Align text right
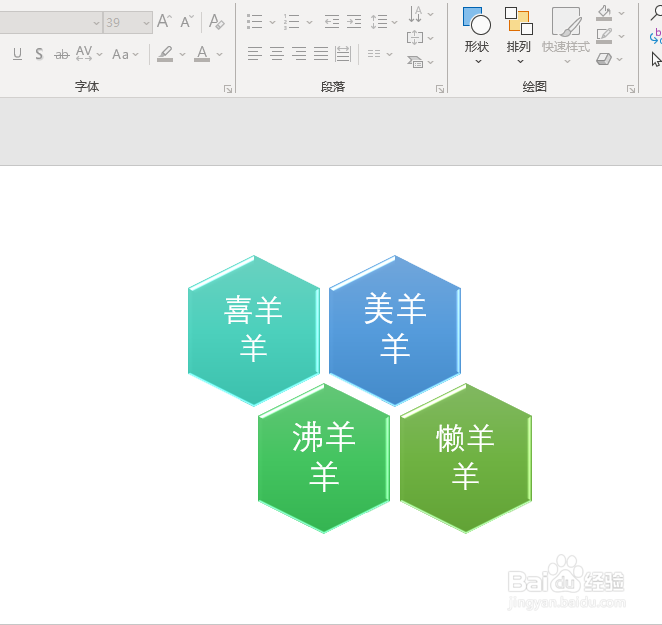 [x=299, y=54]
